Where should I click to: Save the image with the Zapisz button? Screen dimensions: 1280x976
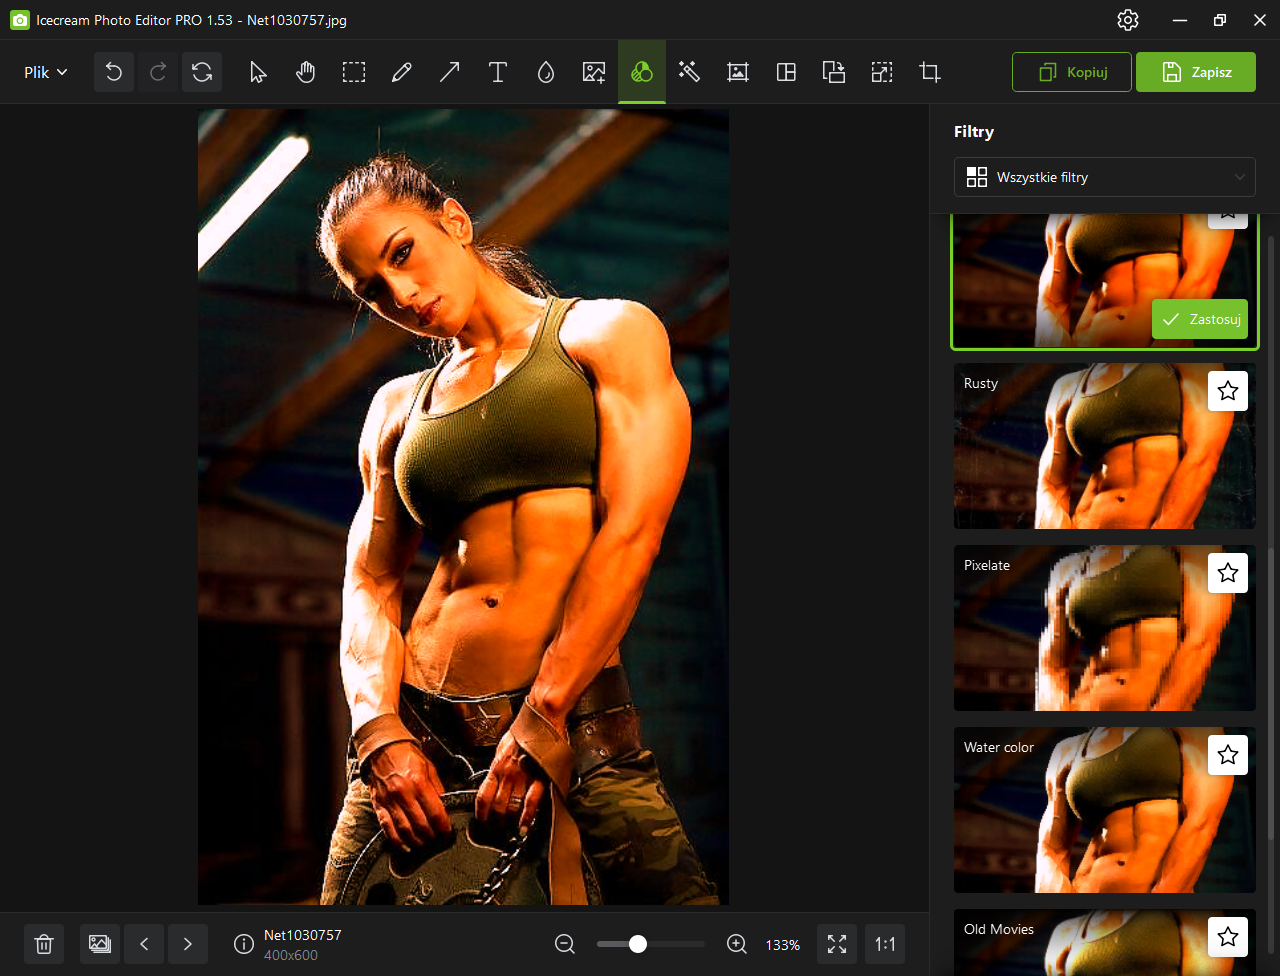(1196, 72)
